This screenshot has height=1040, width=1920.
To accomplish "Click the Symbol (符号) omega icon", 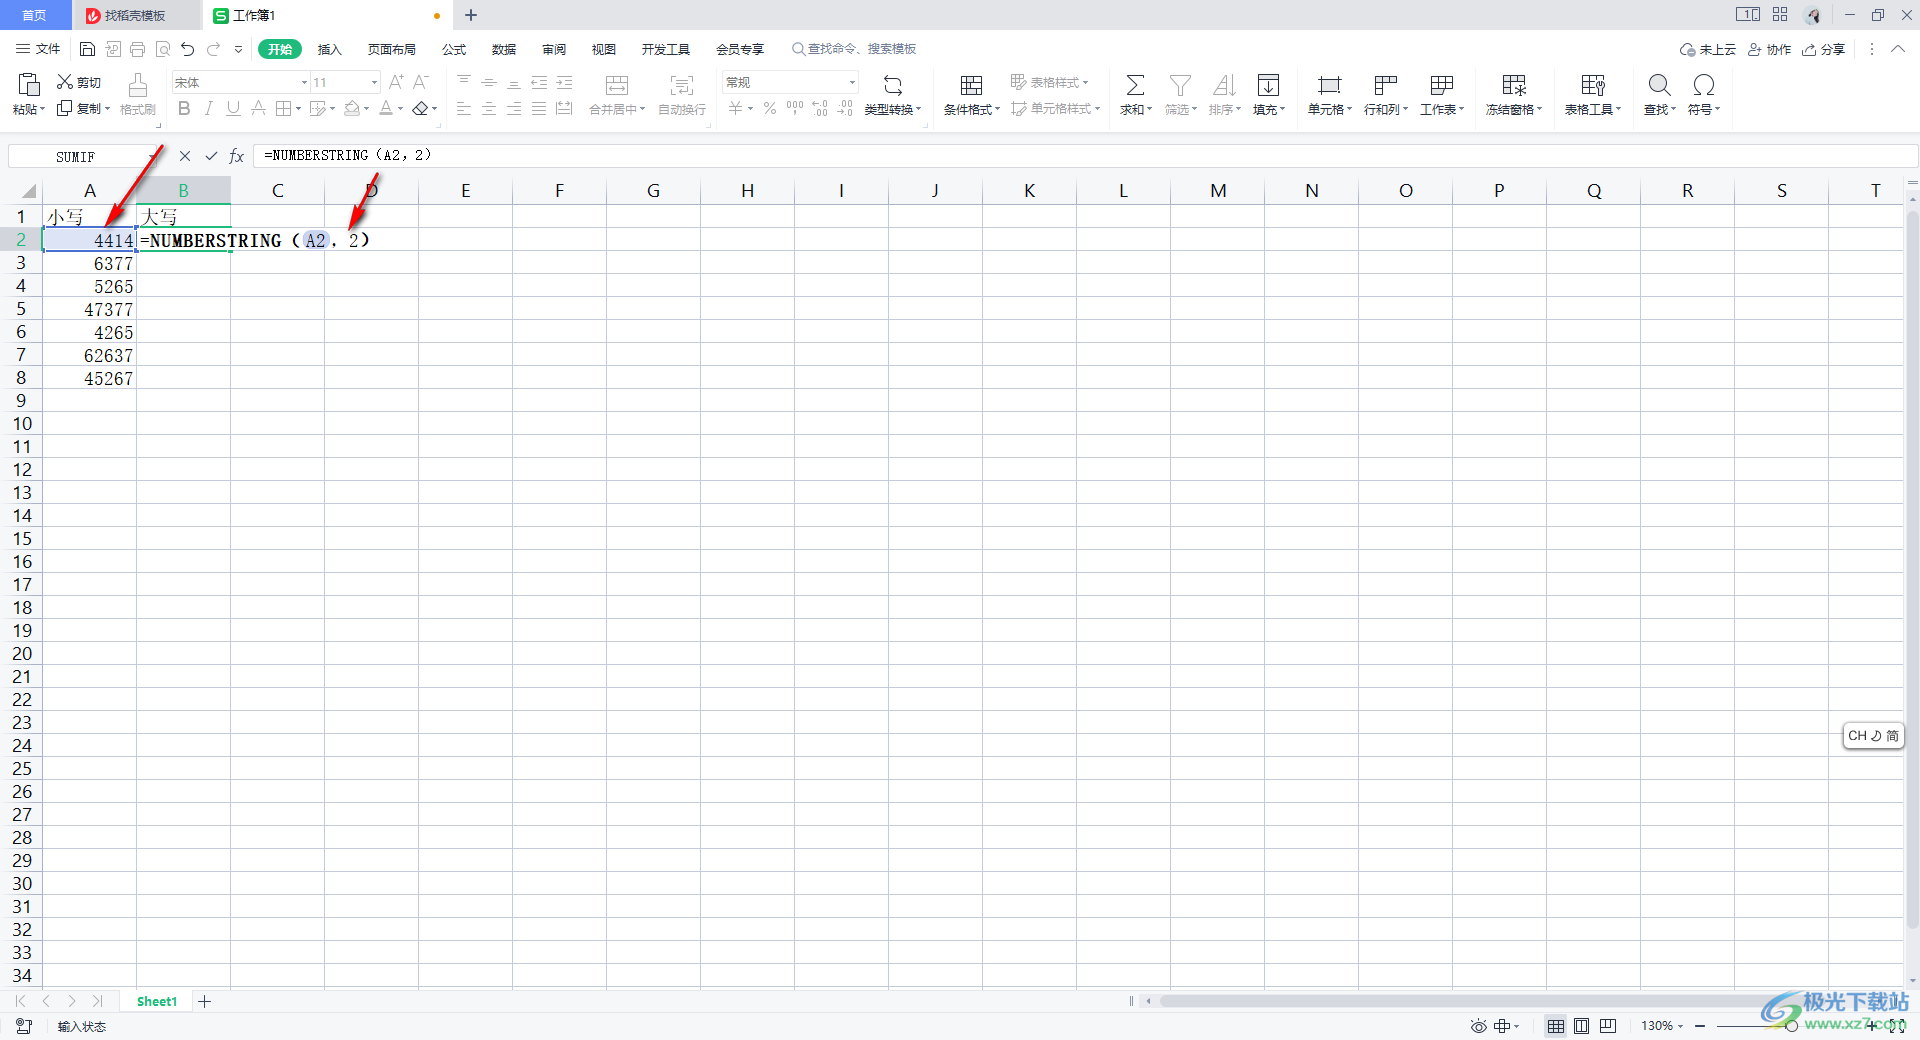I will pos(1704,85).
